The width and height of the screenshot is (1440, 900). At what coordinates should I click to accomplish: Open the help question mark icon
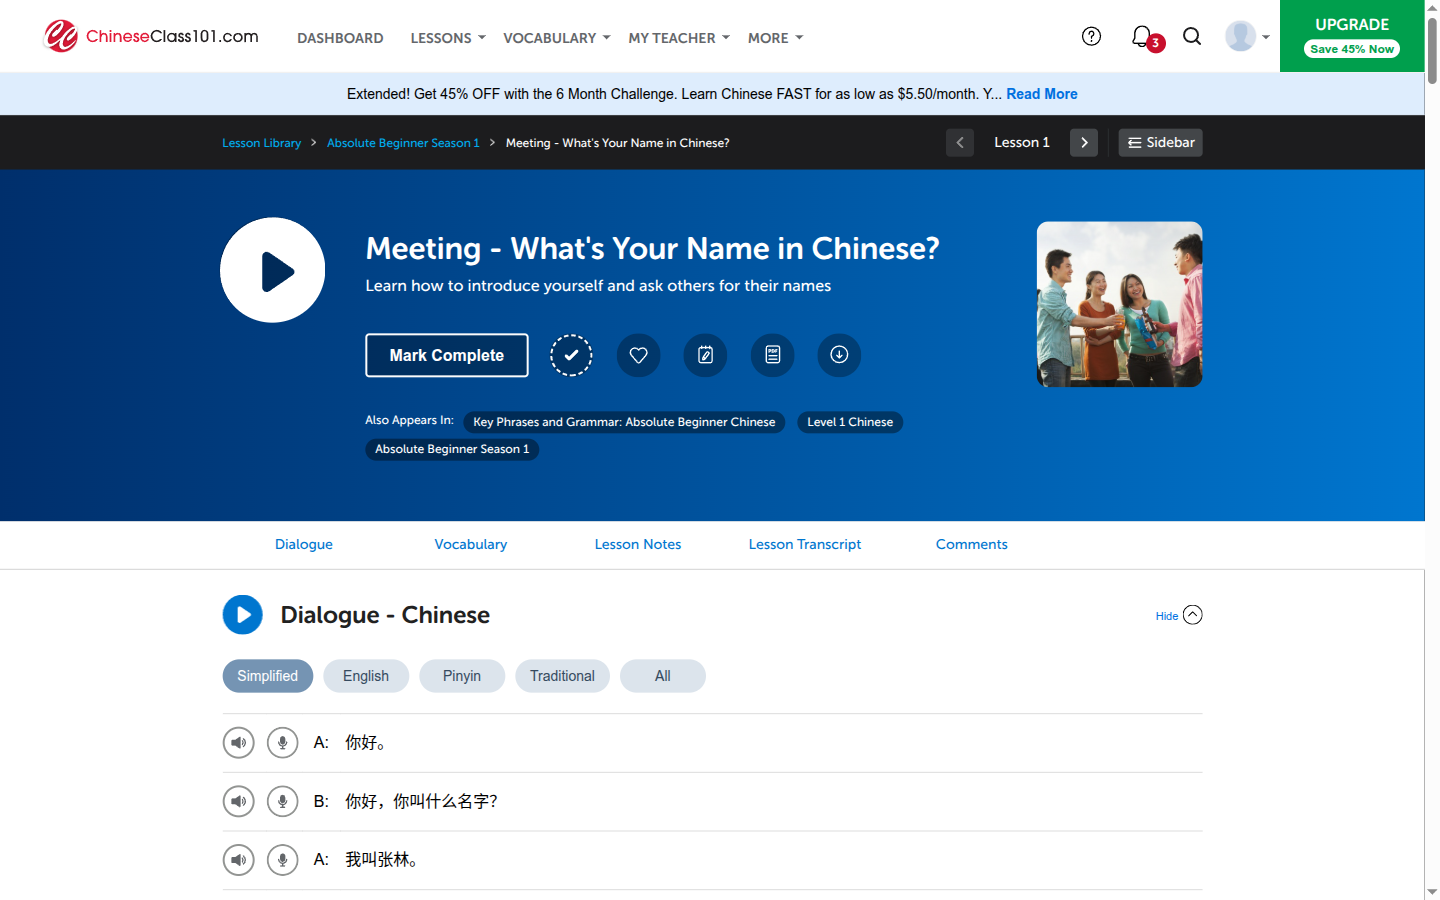tap(1091, 36)
